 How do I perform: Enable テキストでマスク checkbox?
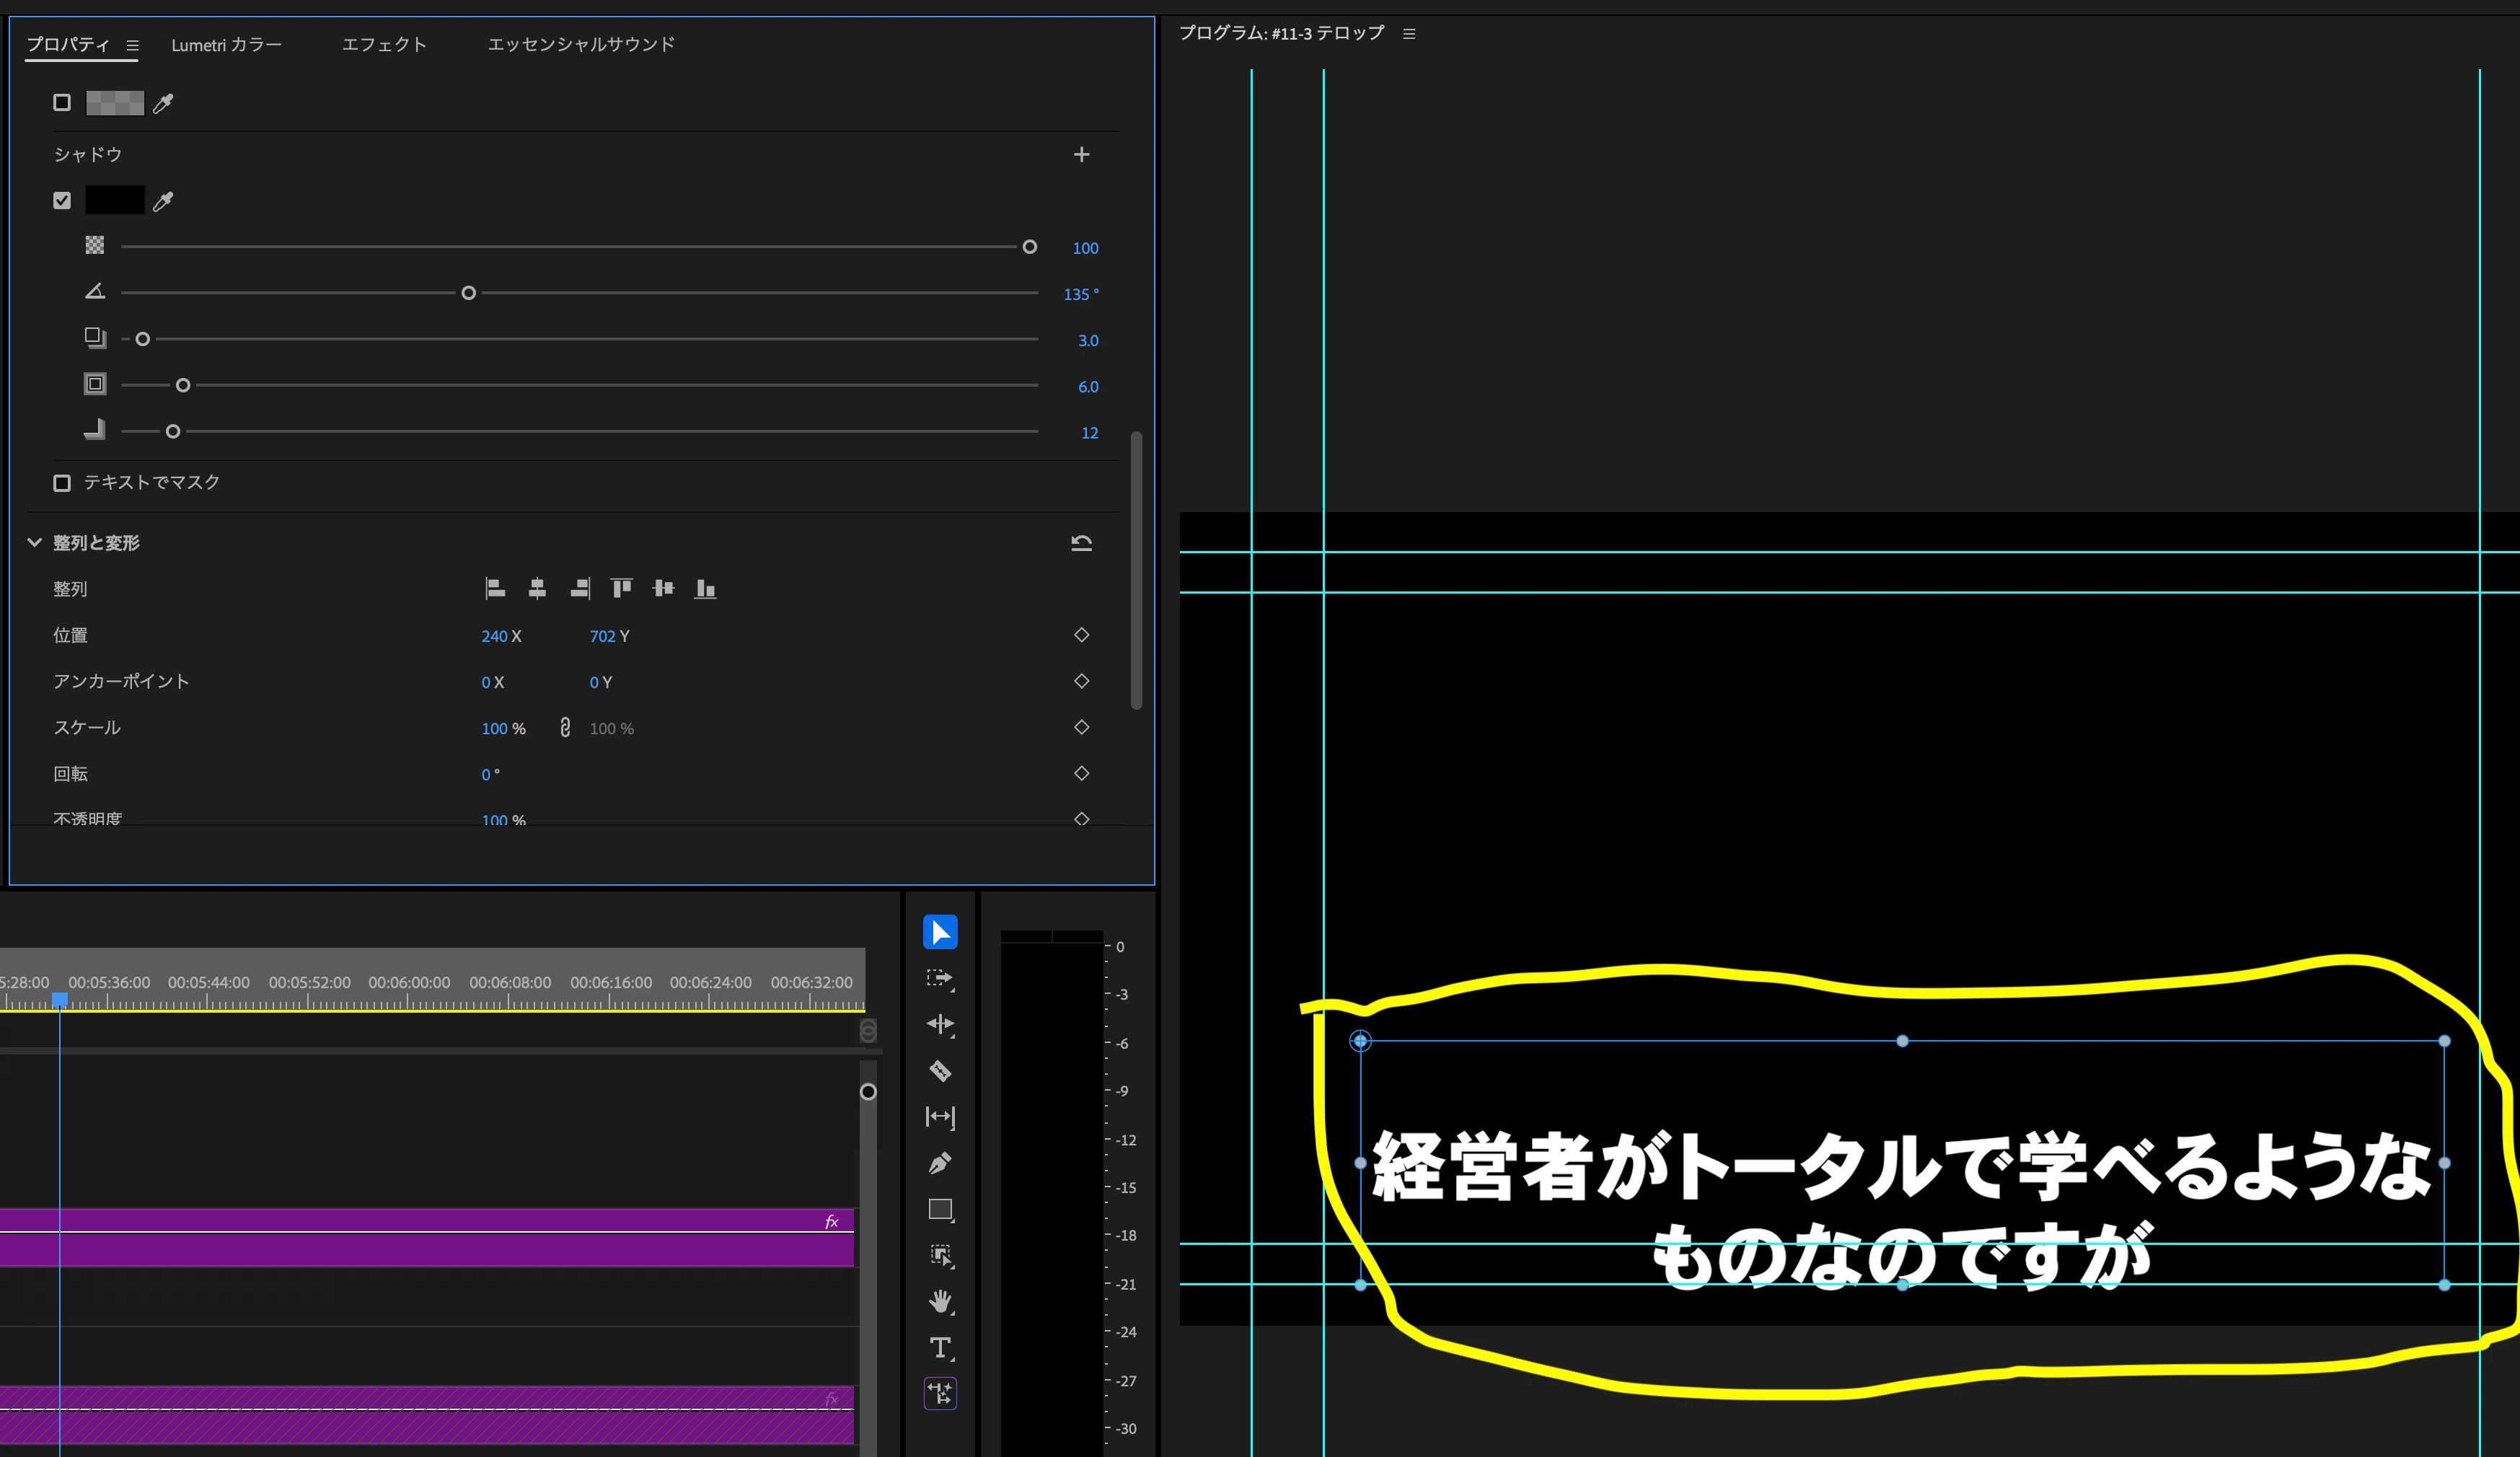pos(62,483)
